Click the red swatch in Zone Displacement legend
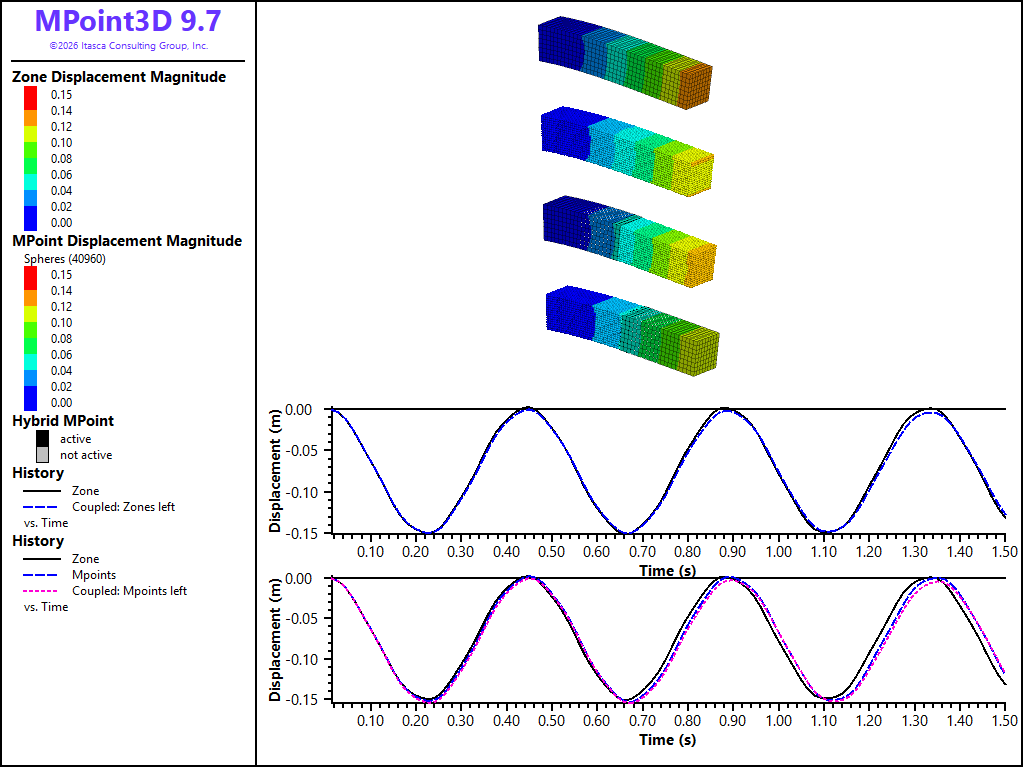Image resolution: width=1024 pixels, height=768 pixels. 31,98
